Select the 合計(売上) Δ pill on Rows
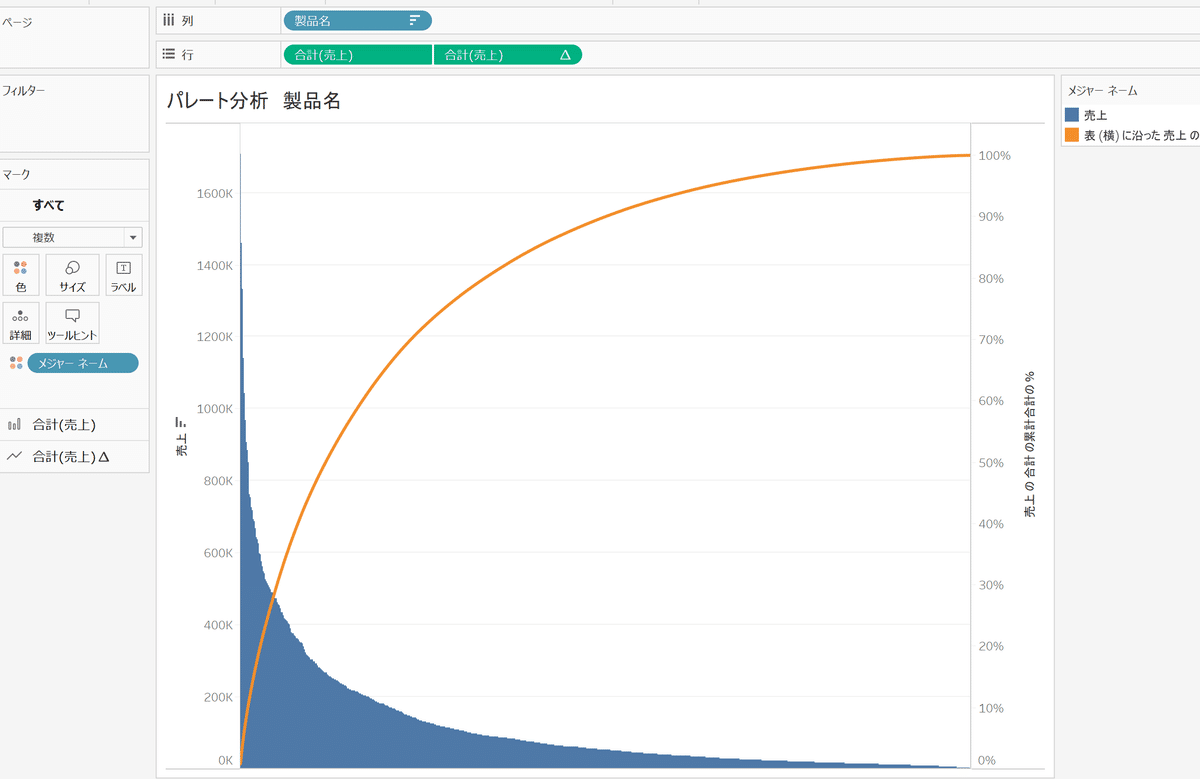 coord(507,54)
